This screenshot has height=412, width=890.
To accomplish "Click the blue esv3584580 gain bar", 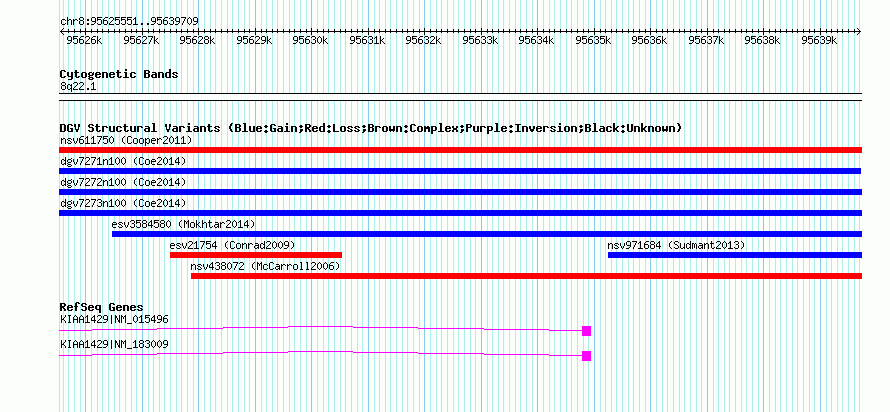I will coord(487,234).
